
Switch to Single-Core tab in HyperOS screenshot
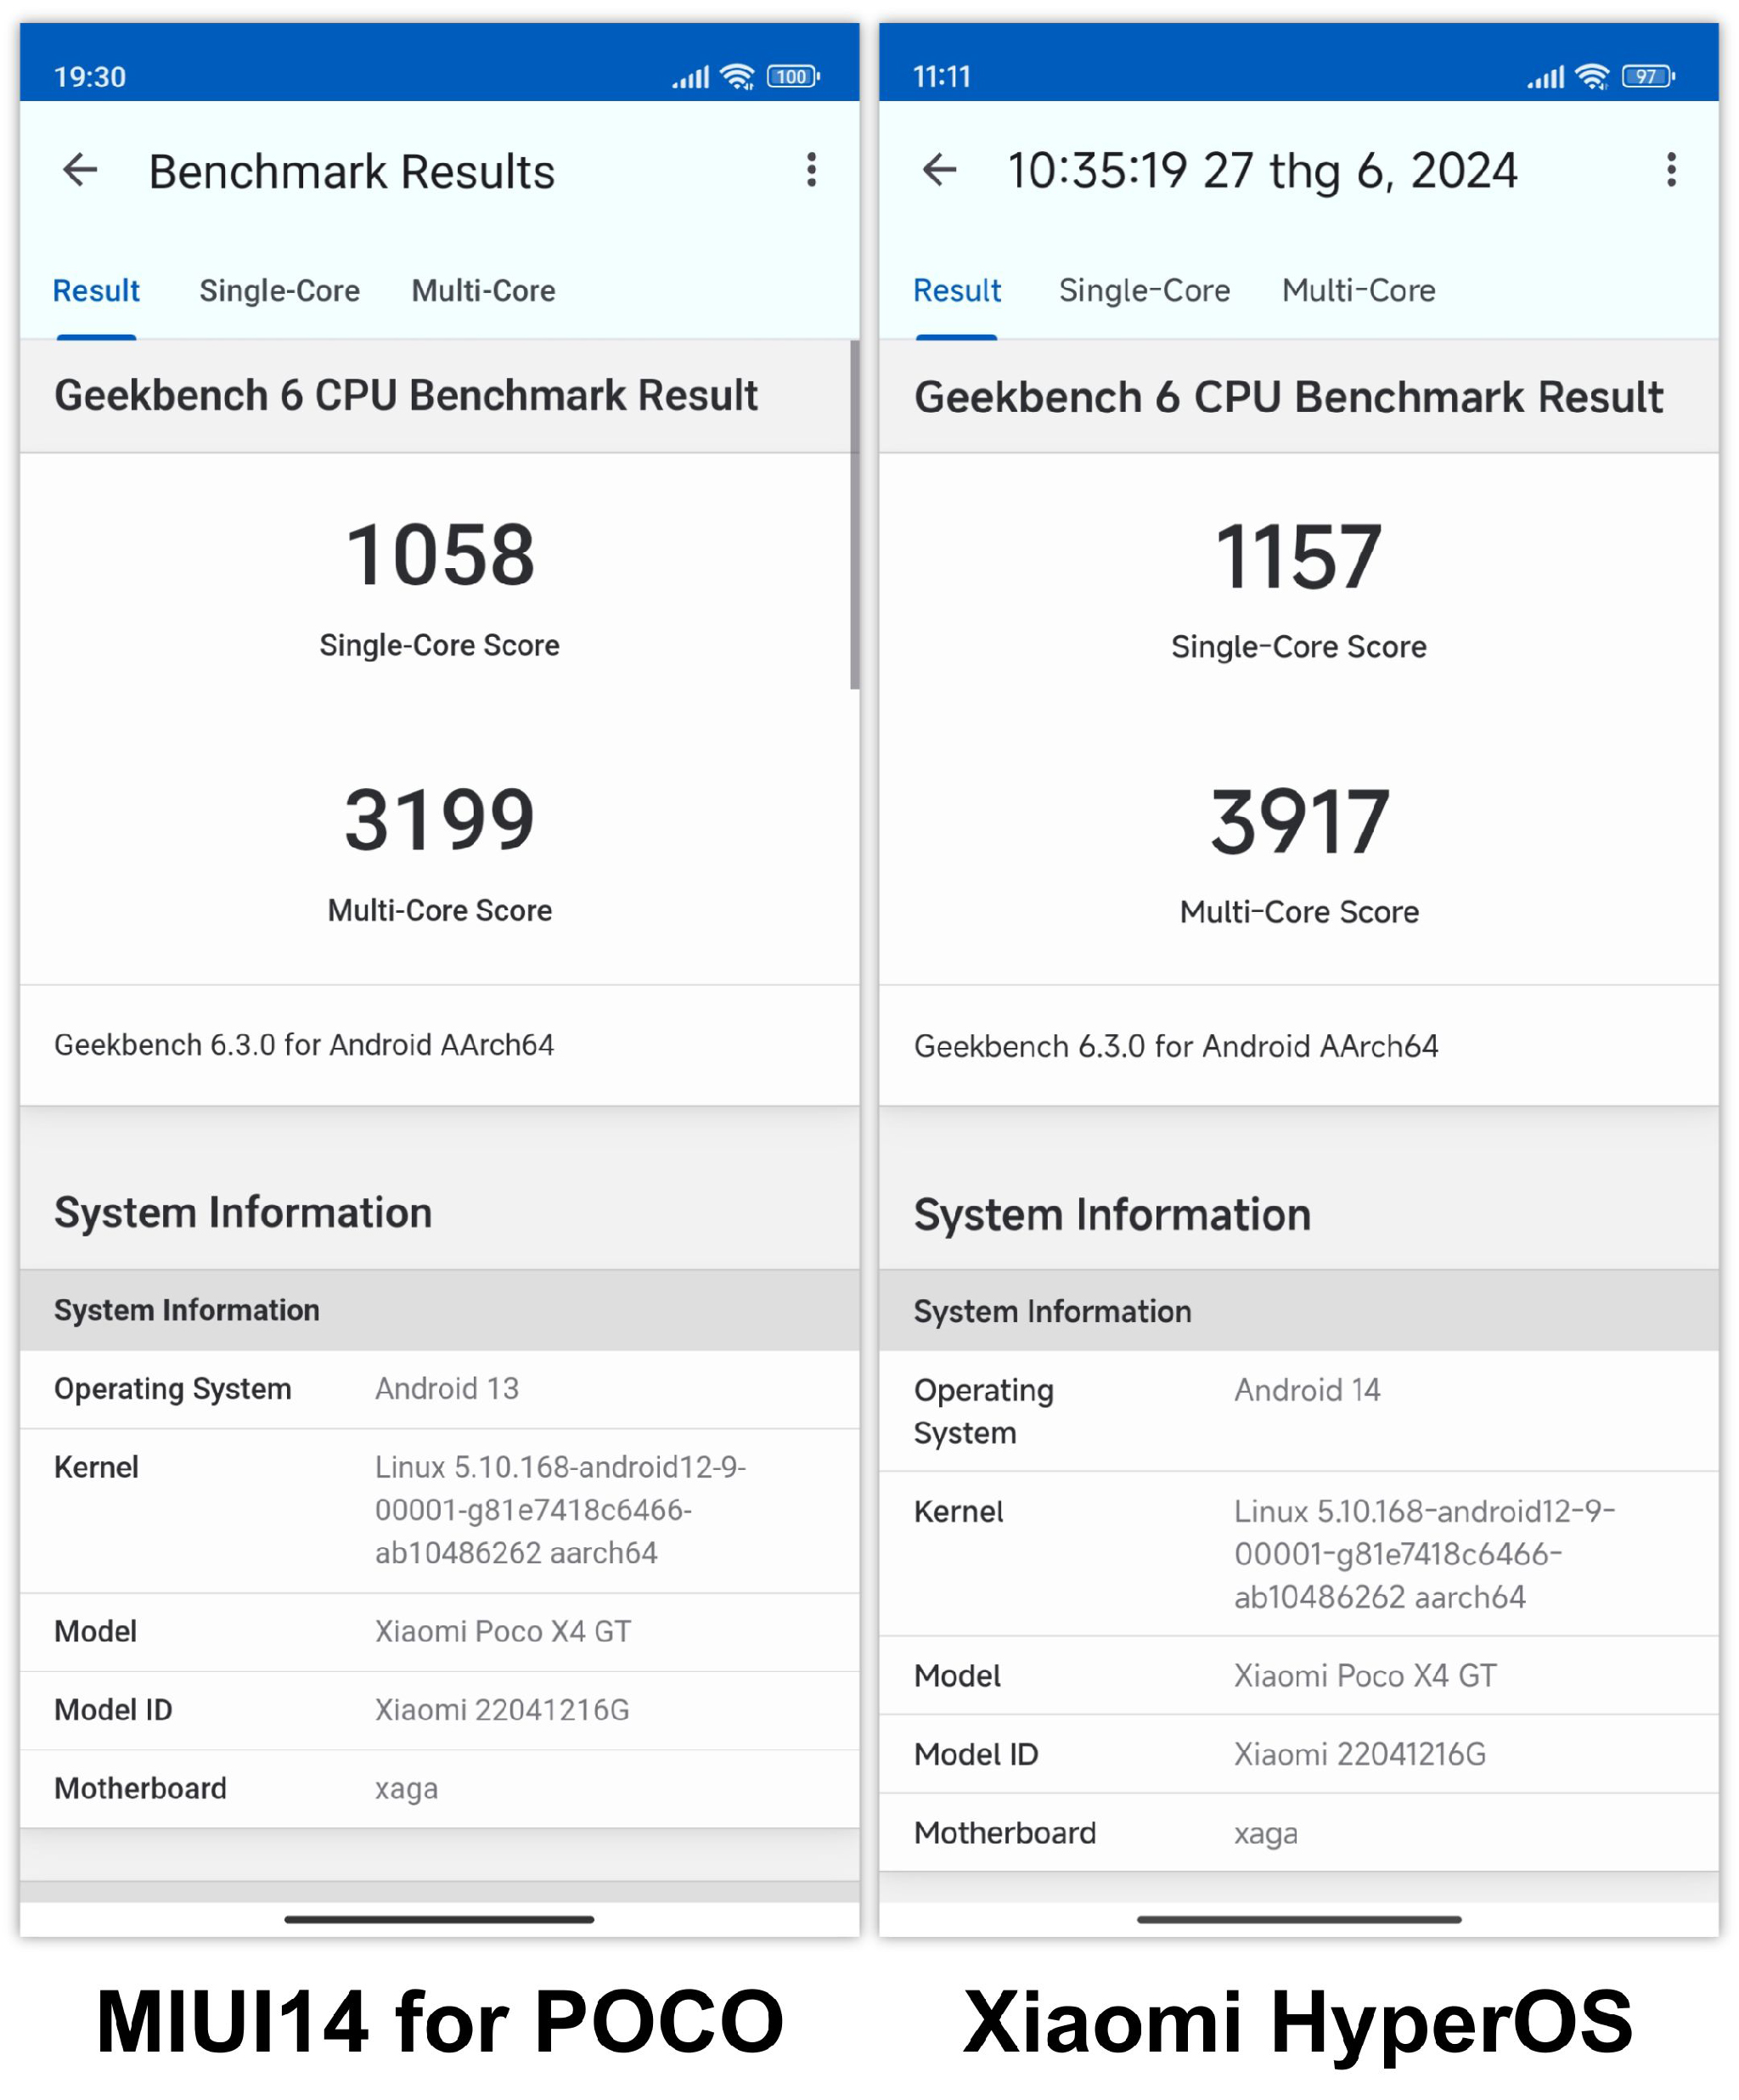[1144, 291]
